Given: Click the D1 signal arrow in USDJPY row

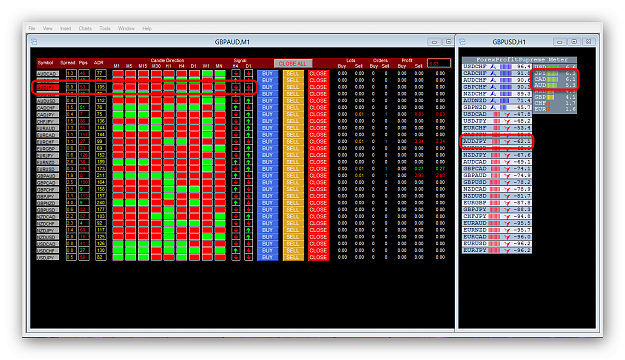Looking at the screenshot, I should tap(248, 257).
